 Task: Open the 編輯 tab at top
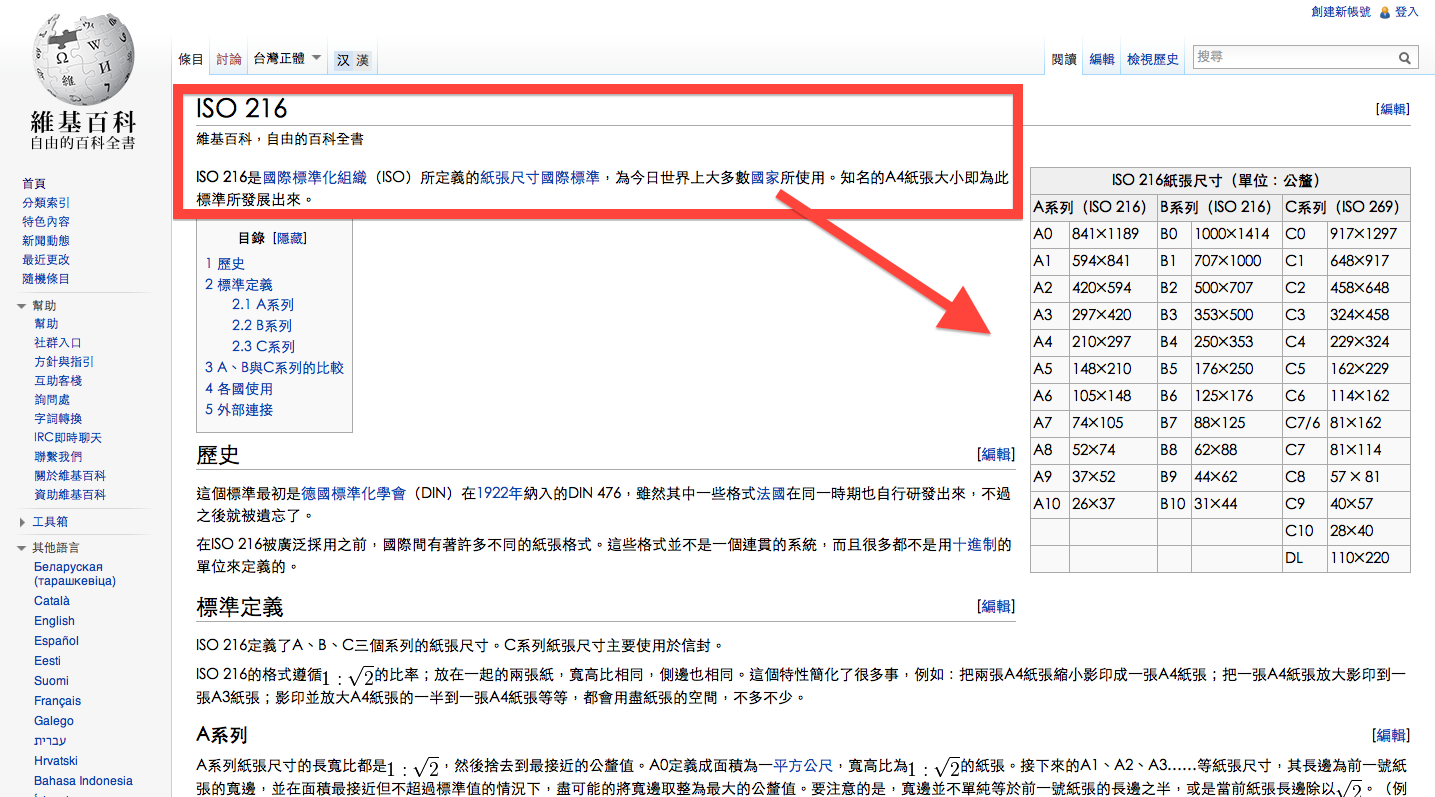(x=1102, y=59)
